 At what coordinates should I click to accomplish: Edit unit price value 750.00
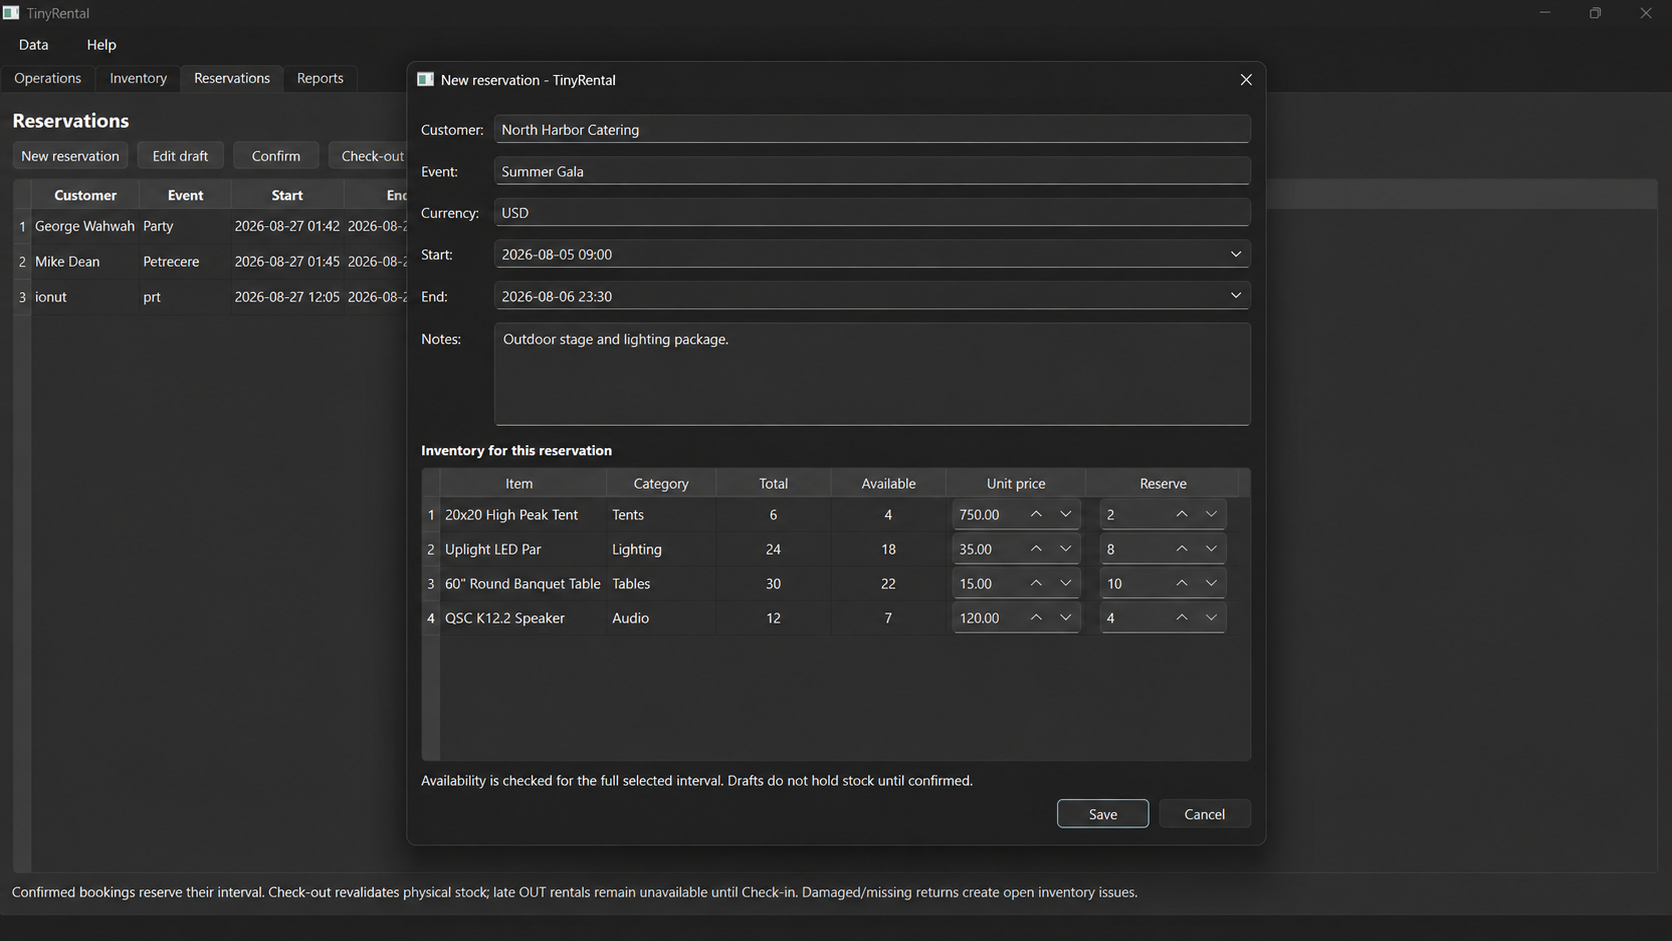coord(987,514)
